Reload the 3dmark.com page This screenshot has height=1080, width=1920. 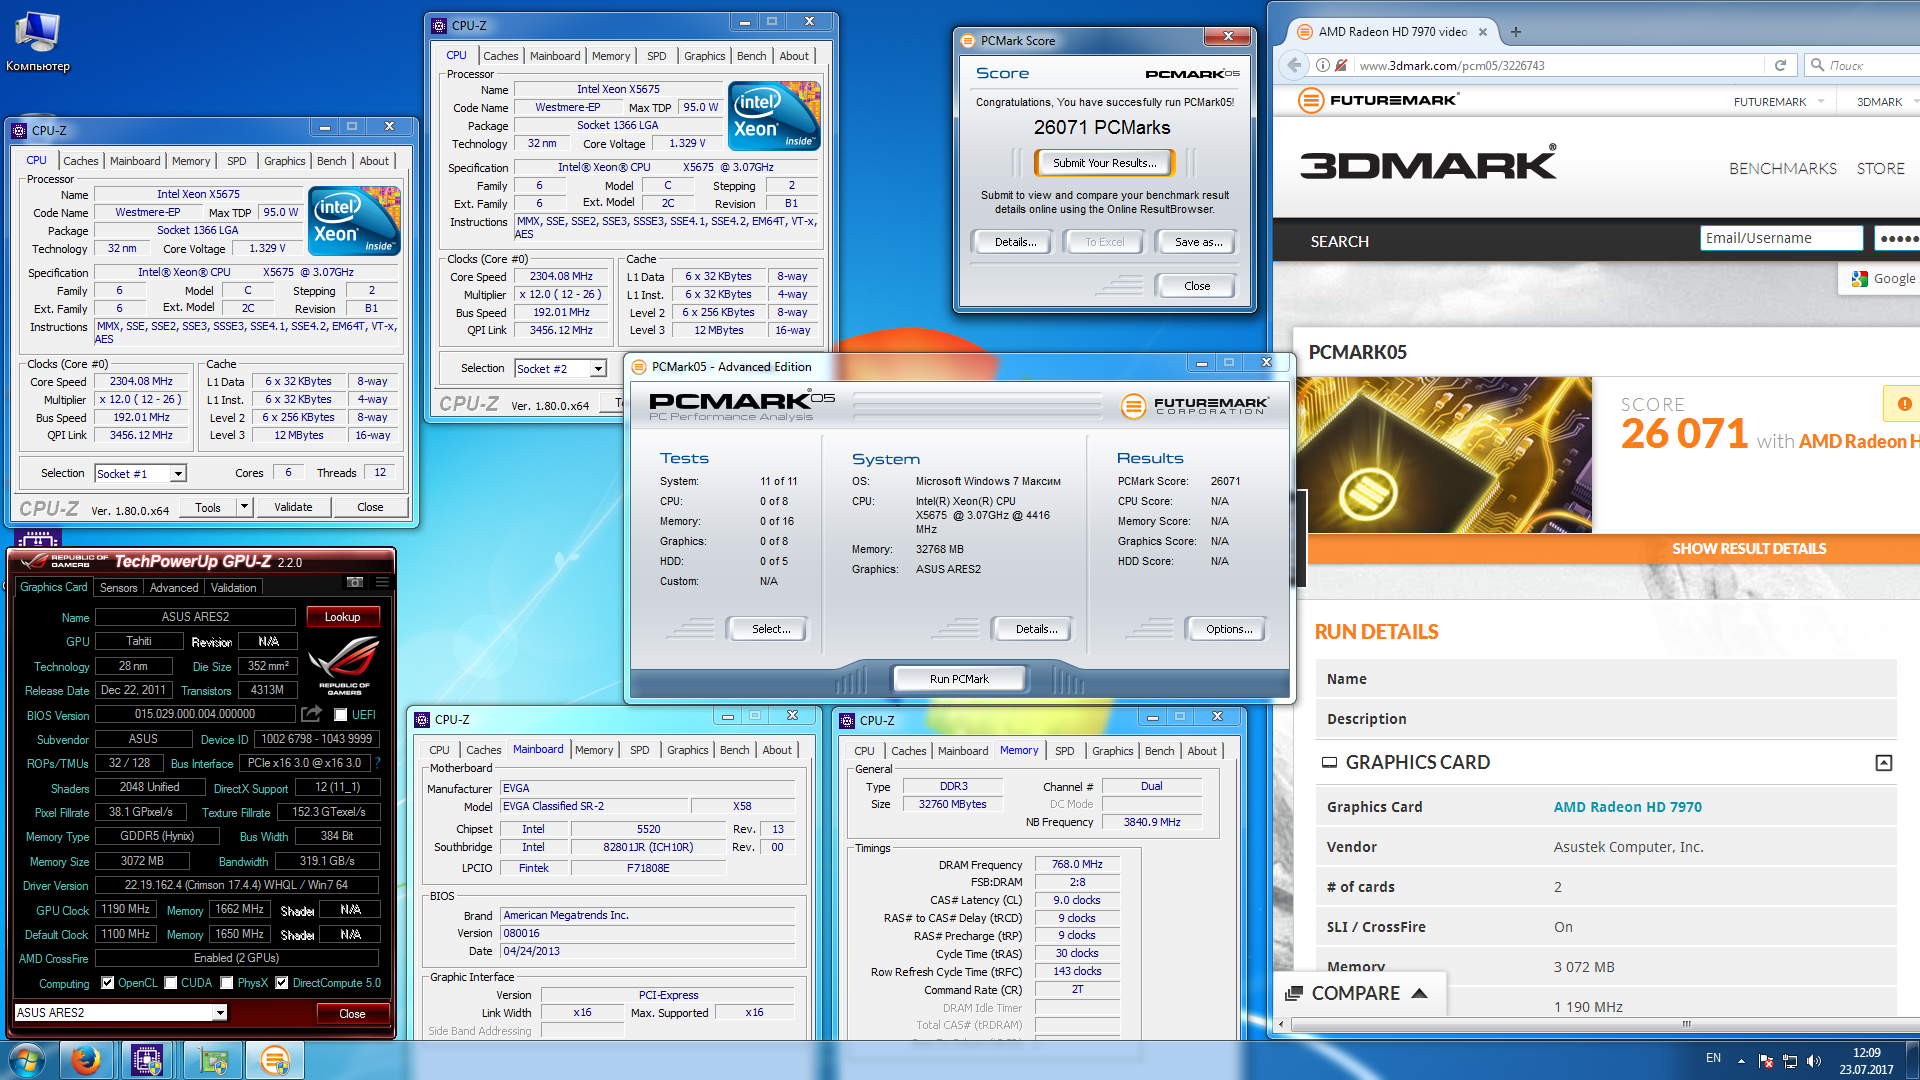1780,65
